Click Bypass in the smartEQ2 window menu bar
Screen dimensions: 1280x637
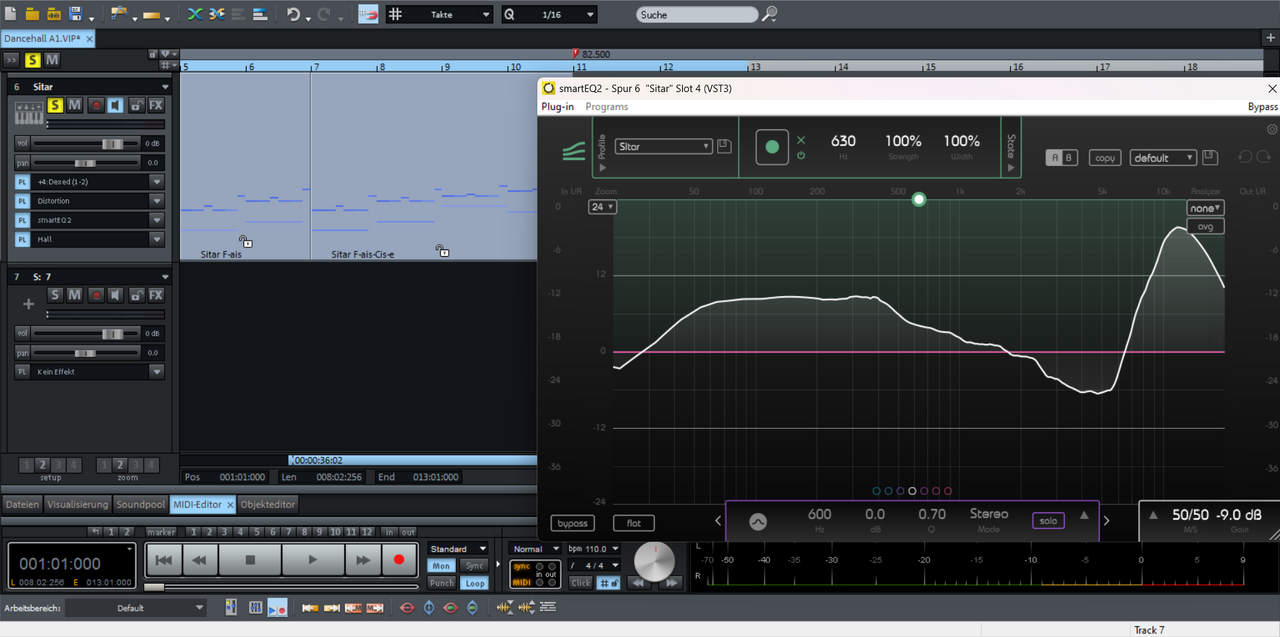pyautogui.click(x=1263, y=107)
